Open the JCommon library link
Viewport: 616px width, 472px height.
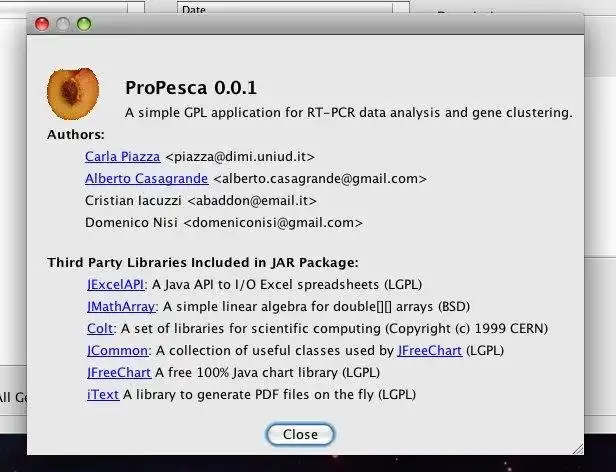click(117, 350)
